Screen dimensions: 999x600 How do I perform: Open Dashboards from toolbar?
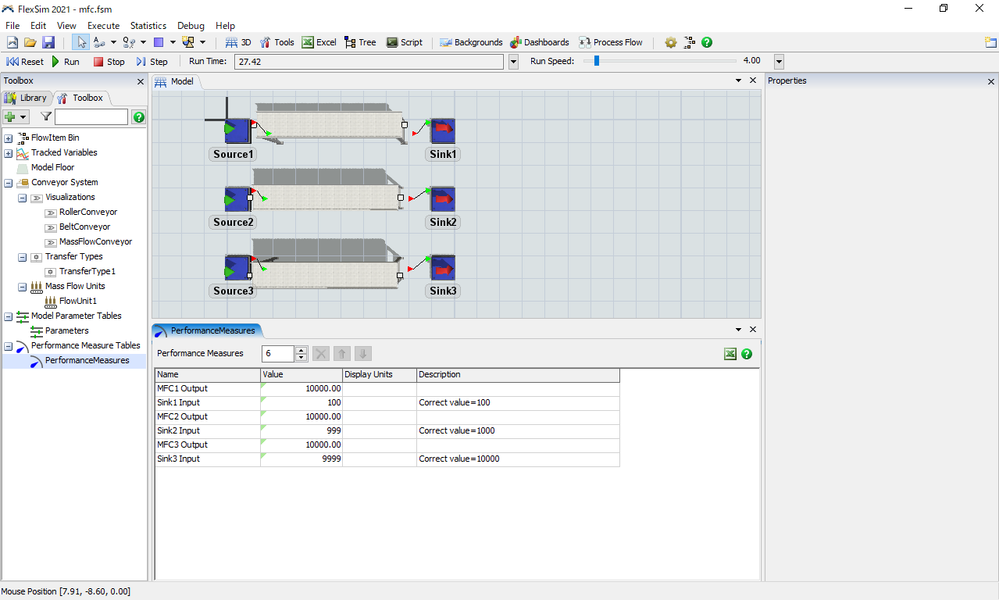[539, 42]
